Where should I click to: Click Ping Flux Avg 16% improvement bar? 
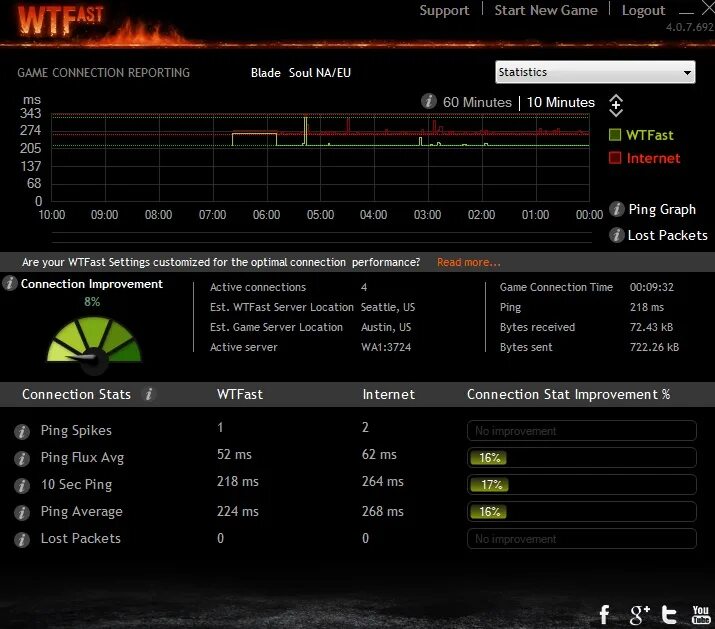click(x=581, y=457)
